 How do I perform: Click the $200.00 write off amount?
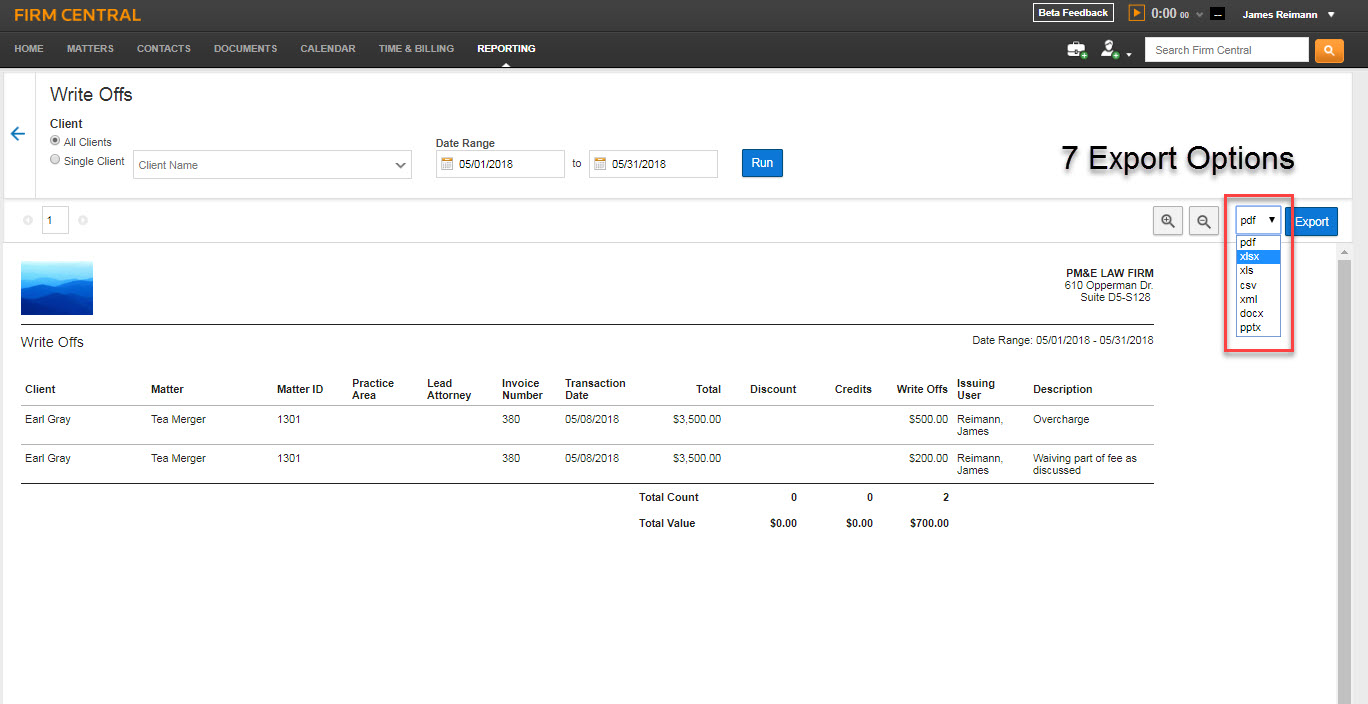click(928, 458)
